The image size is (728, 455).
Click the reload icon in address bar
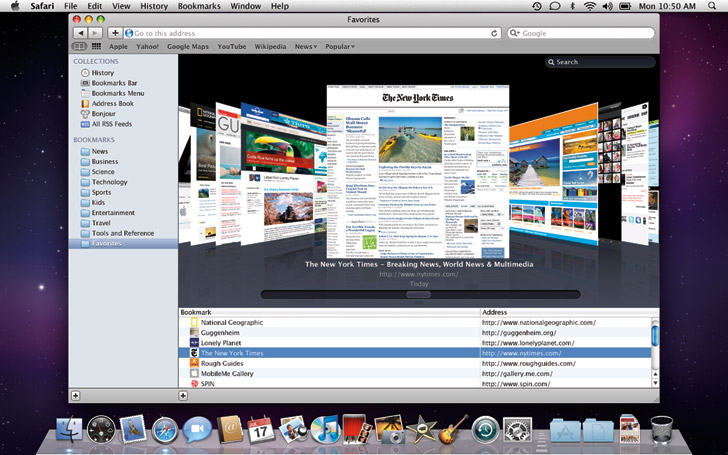[494, 33]
